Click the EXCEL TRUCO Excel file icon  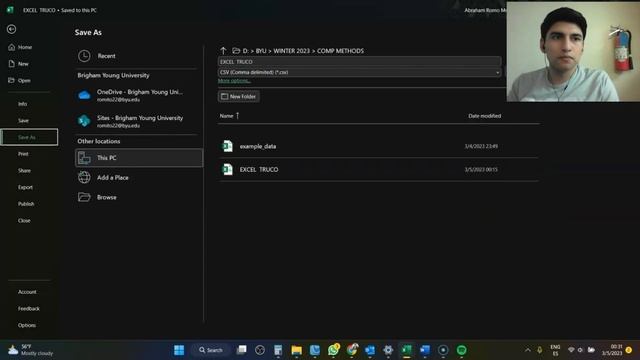[x=227, y=169]
